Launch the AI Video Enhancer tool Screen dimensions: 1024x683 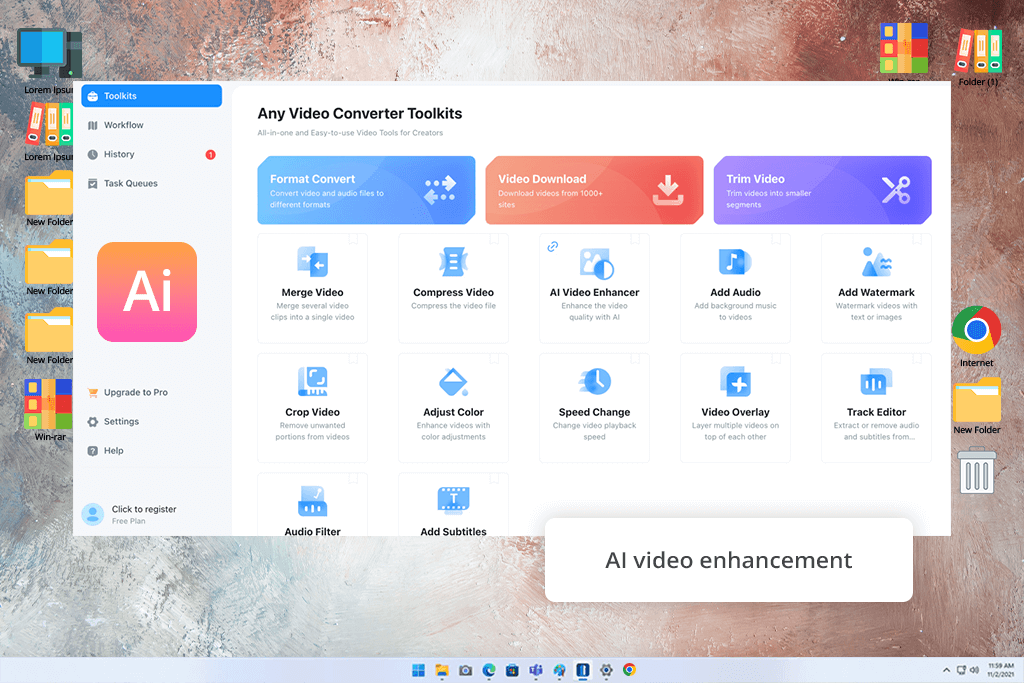point(594,288)
